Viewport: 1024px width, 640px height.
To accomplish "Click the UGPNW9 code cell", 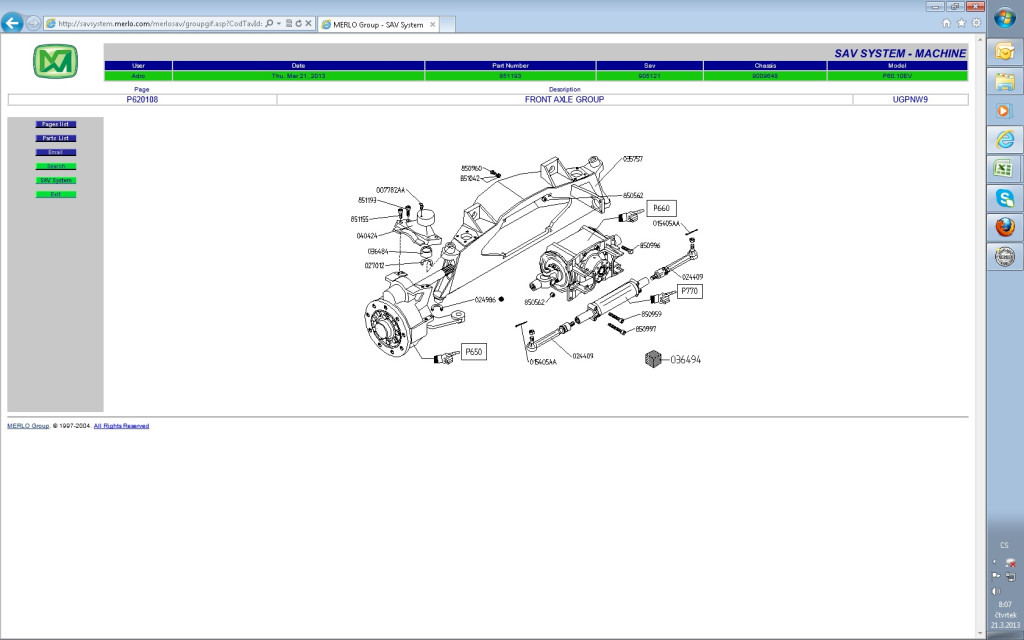I will 910,100.
